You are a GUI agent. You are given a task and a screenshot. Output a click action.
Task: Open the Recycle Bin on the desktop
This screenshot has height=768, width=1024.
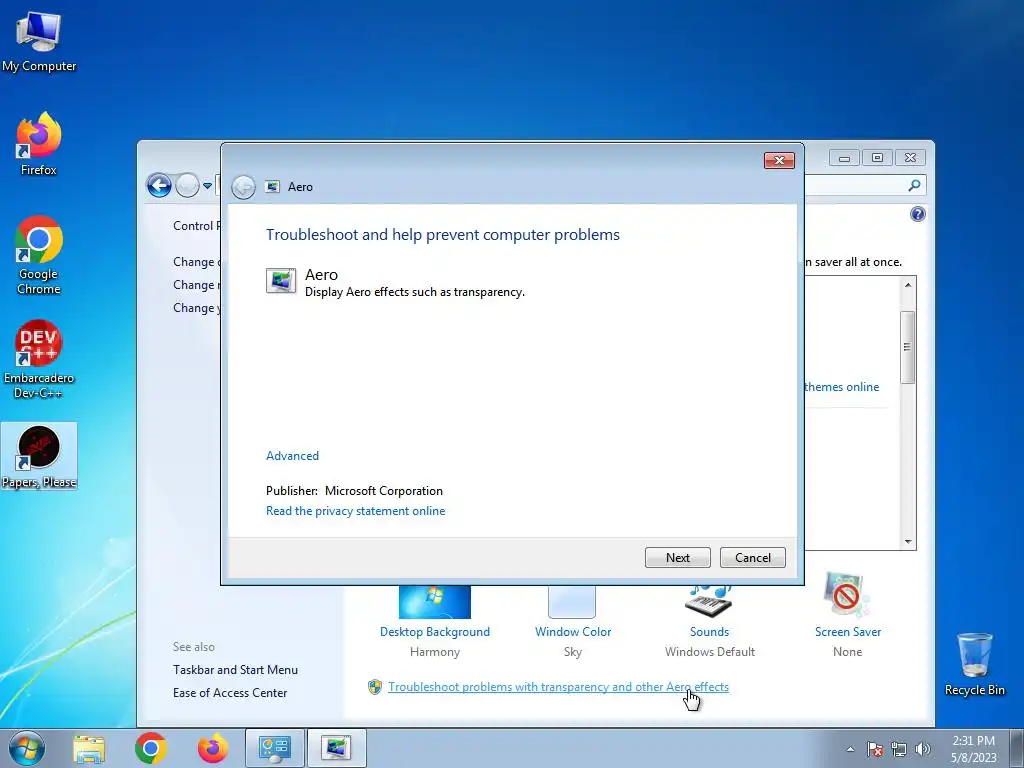tap(974, 664)
